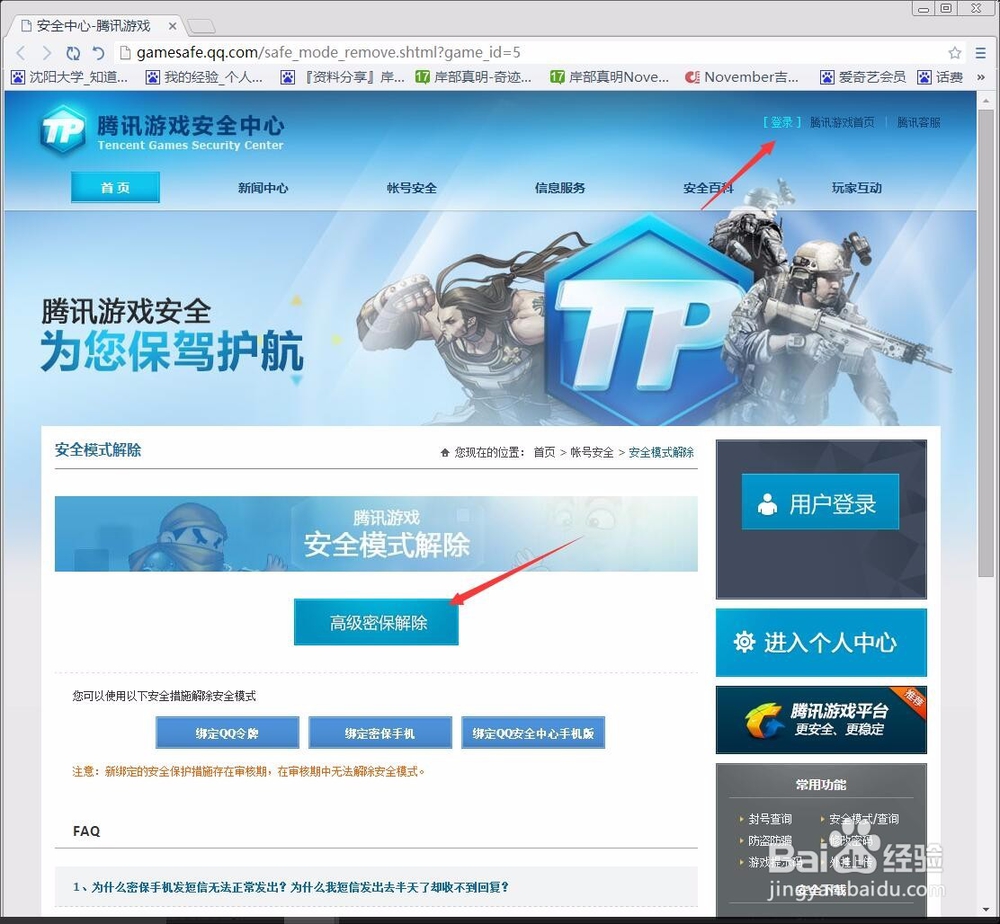
Task: Open 封号查询 under 常用功能
Action: [770, 819]
